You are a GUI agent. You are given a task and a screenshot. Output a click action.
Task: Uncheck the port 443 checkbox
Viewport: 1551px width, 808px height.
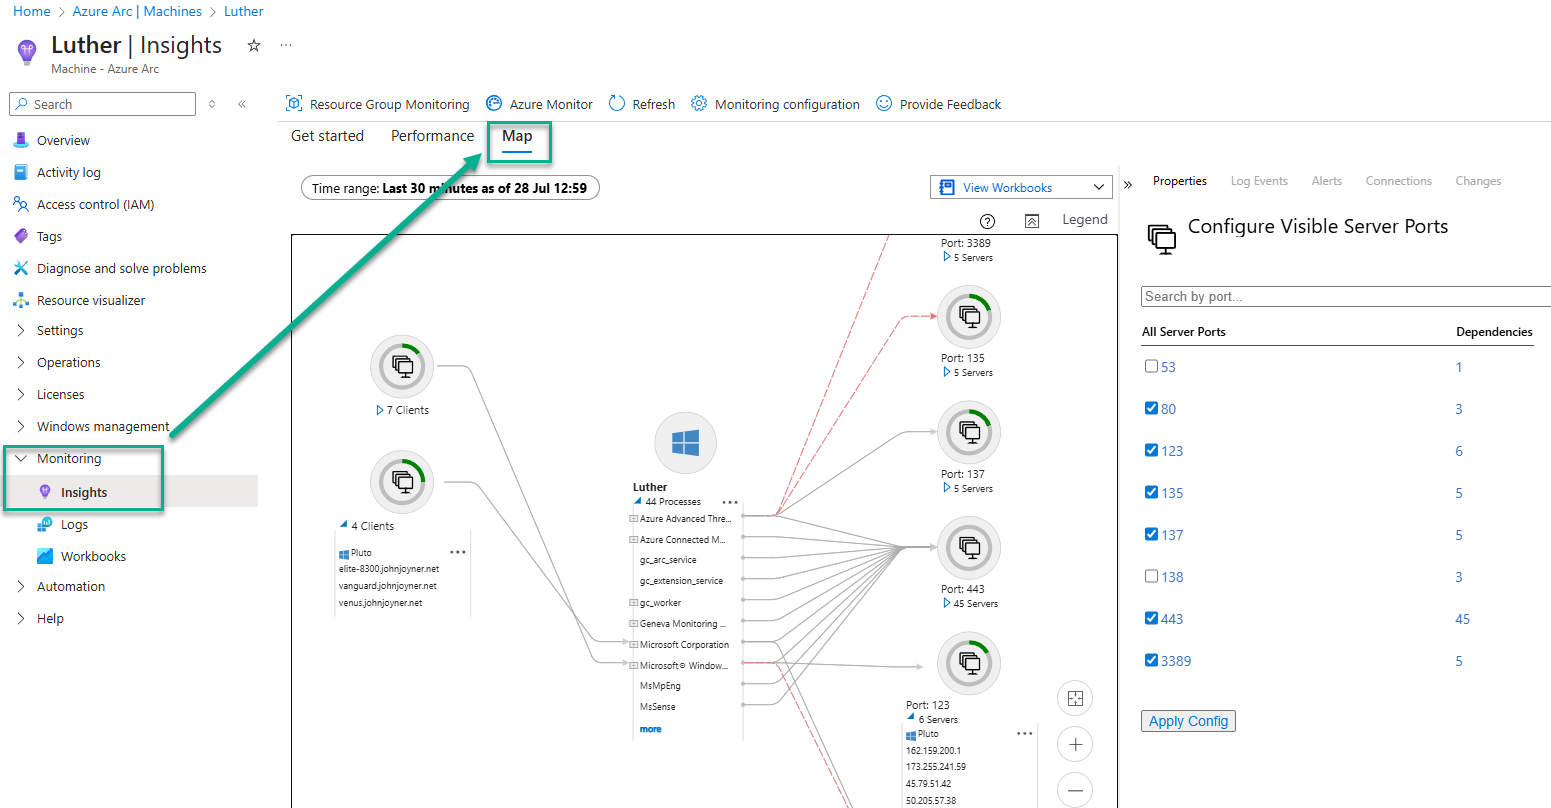pos(1151,618)
